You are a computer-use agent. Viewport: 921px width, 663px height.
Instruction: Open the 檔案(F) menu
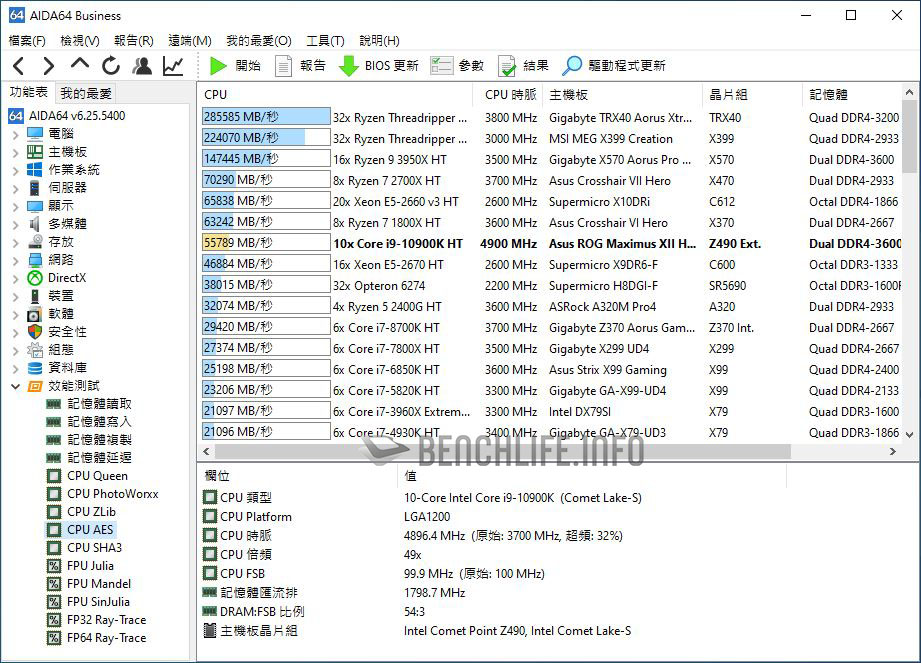click(27, 41)
